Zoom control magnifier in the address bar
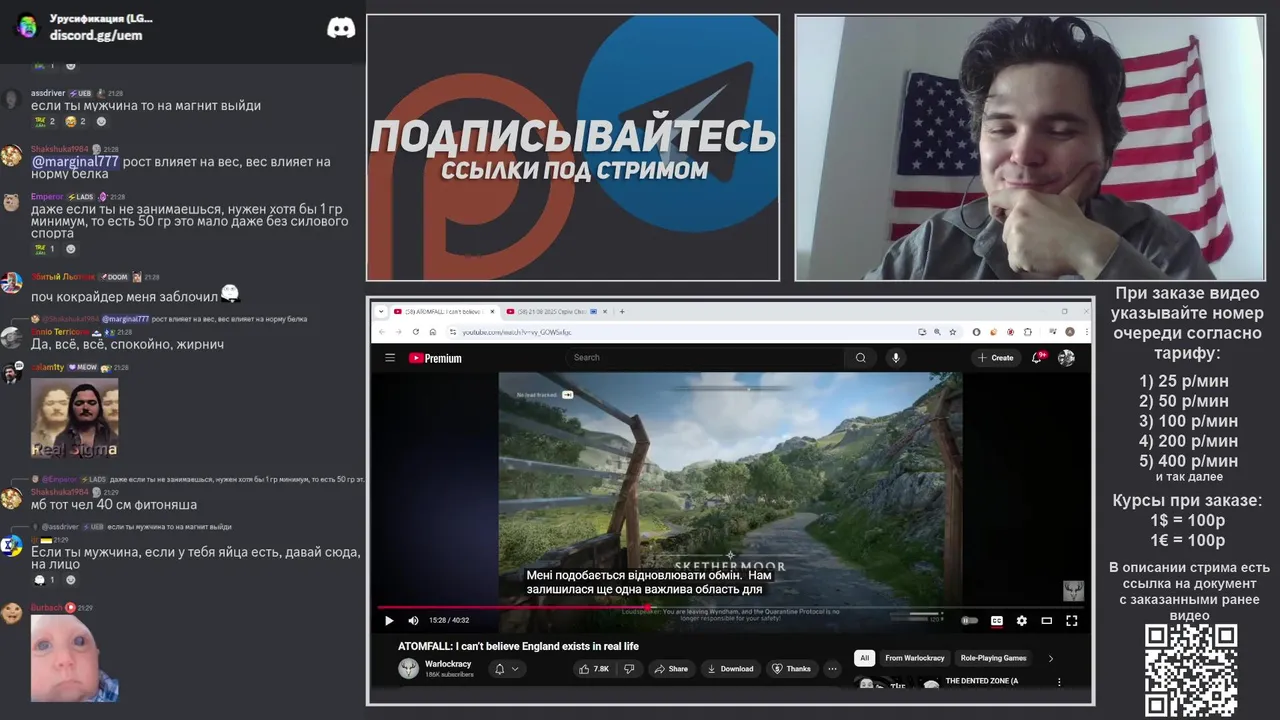The height and width of the screenshot is (720, 1280). (x=937, y=332)
